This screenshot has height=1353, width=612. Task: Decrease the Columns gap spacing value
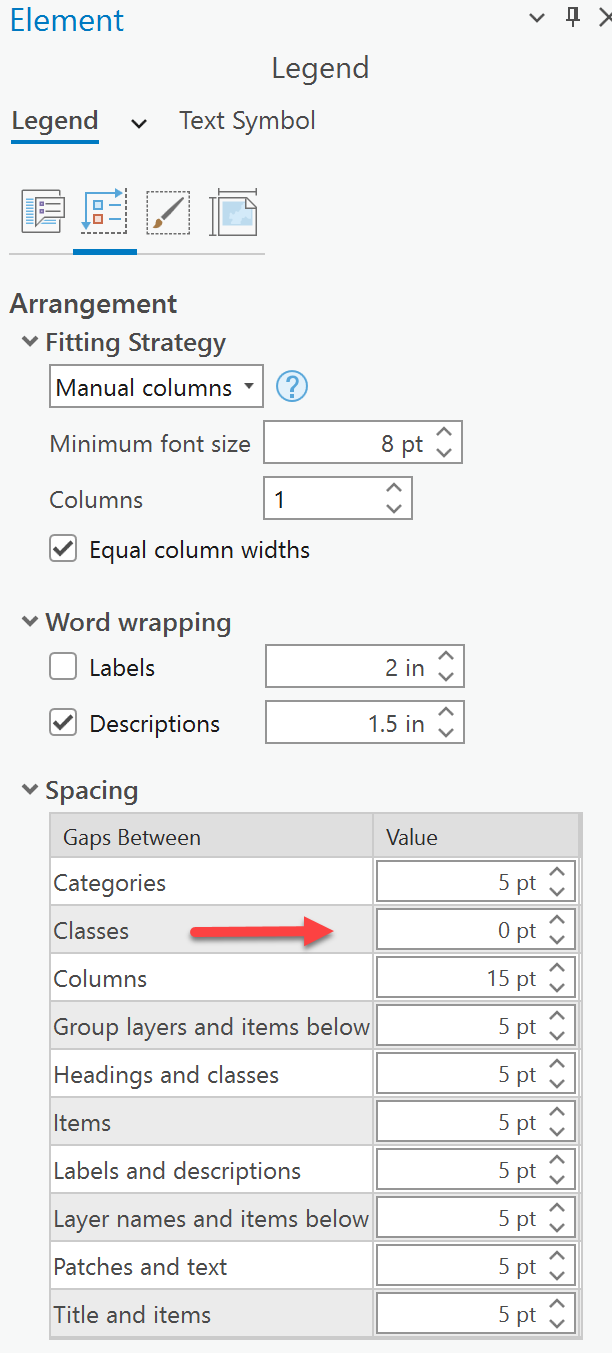point(558,988)
